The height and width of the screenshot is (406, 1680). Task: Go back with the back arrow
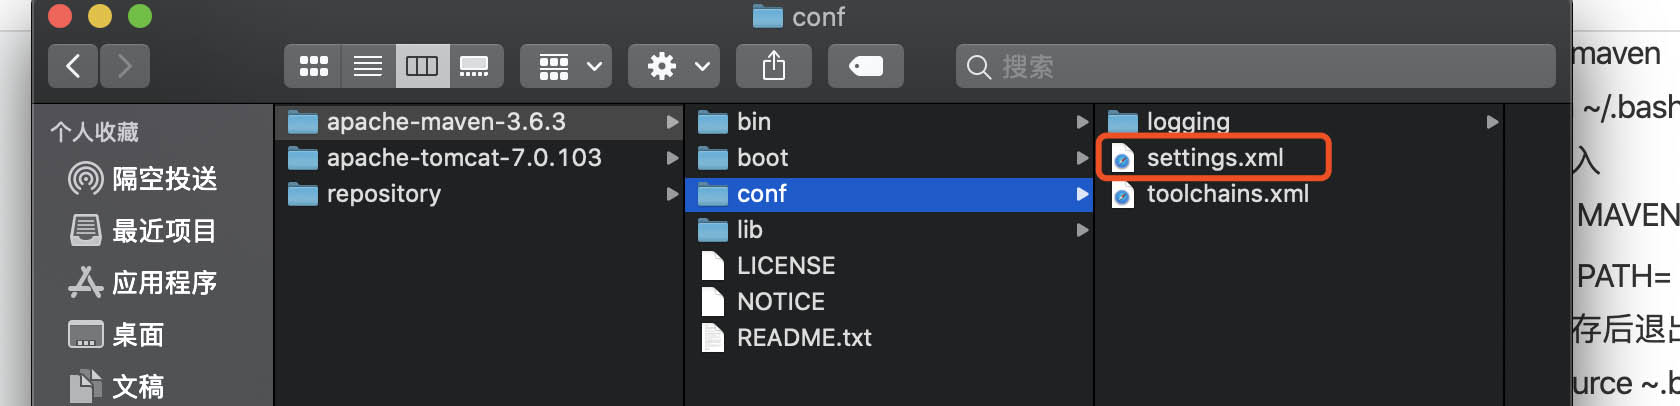pos(73,66)
